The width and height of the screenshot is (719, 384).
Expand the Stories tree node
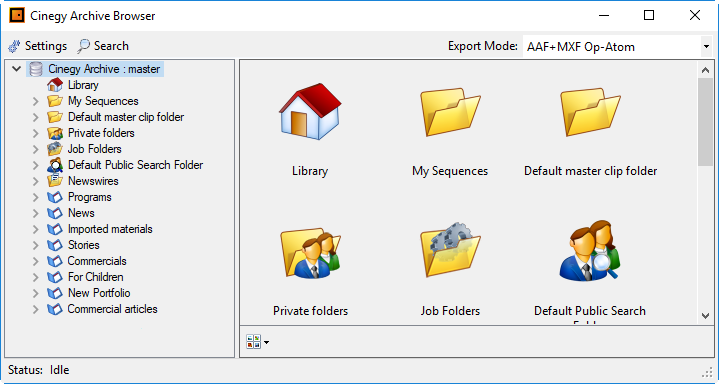(x=36, y=245)
